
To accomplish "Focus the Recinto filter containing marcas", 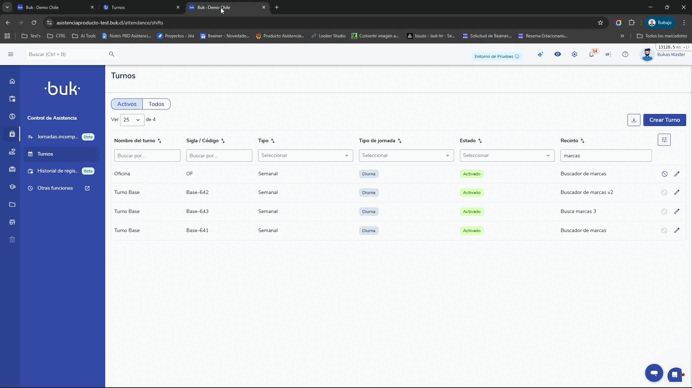I will pos(606,155).
